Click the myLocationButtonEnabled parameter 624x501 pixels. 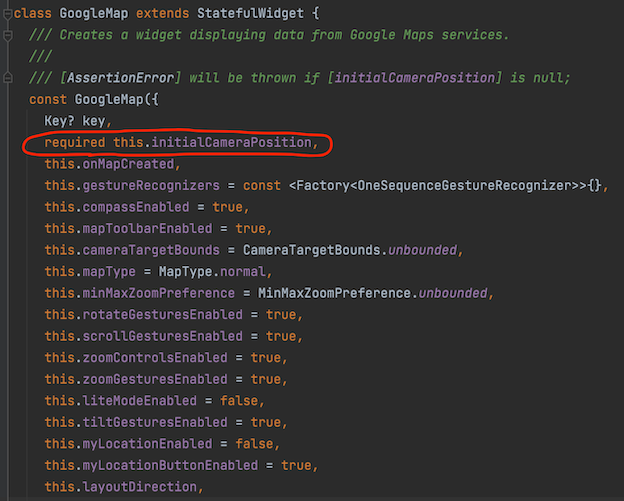point(181,465)
